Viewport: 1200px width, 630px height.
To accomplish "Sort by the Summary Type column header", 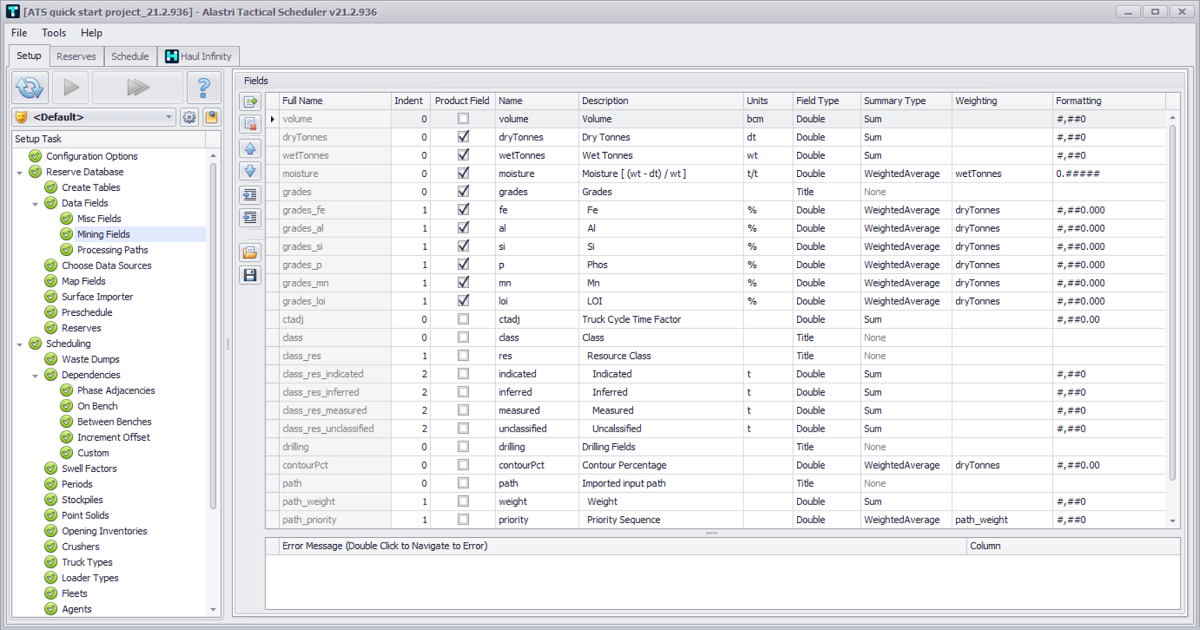I will pyautogui.click(x=894, y=101).
